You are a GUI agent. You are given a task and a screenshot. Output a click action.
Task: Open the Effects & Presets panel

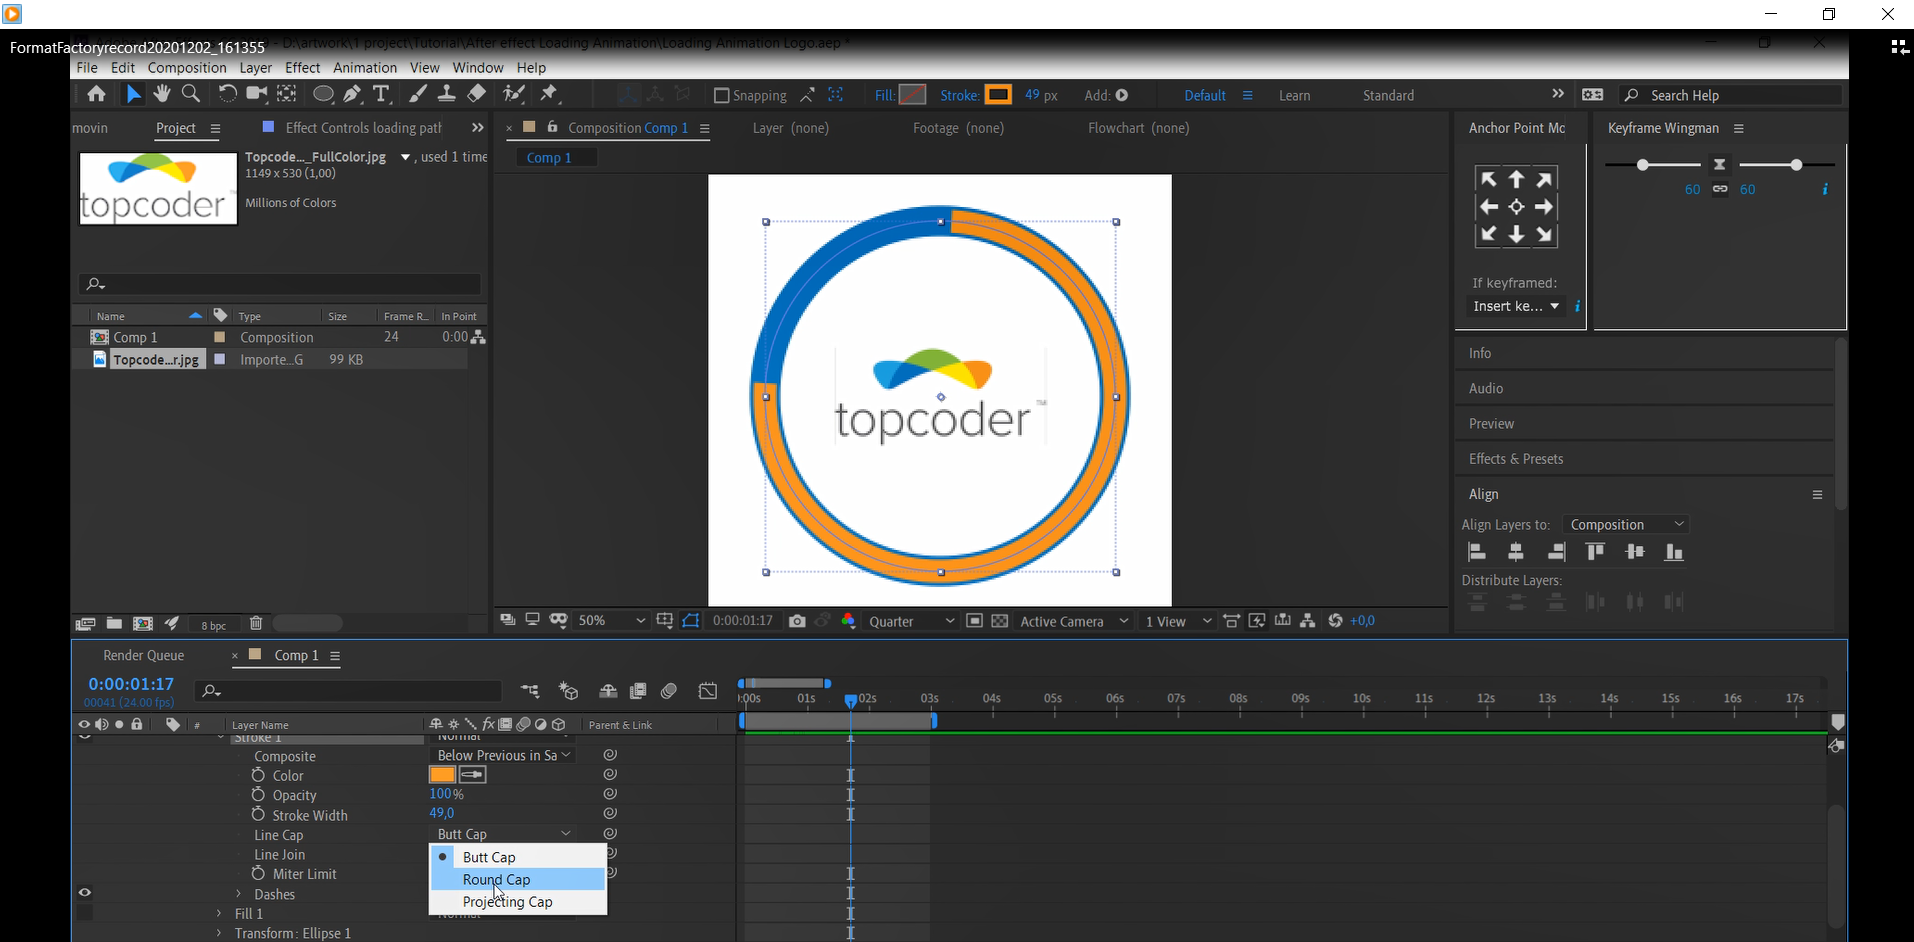click(x=1516, y=458)
